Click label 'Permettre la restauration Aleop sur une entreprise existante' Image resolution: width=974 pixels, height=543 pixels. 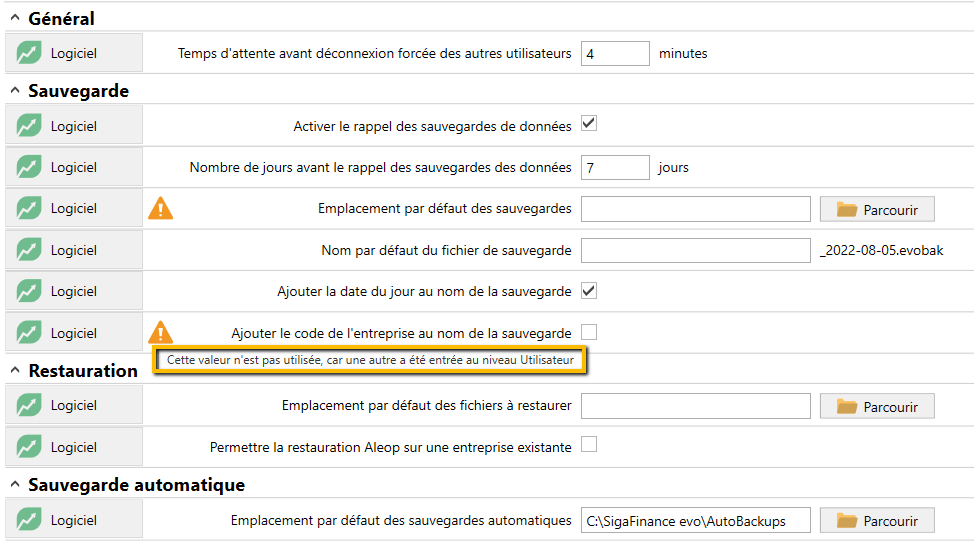391,447
